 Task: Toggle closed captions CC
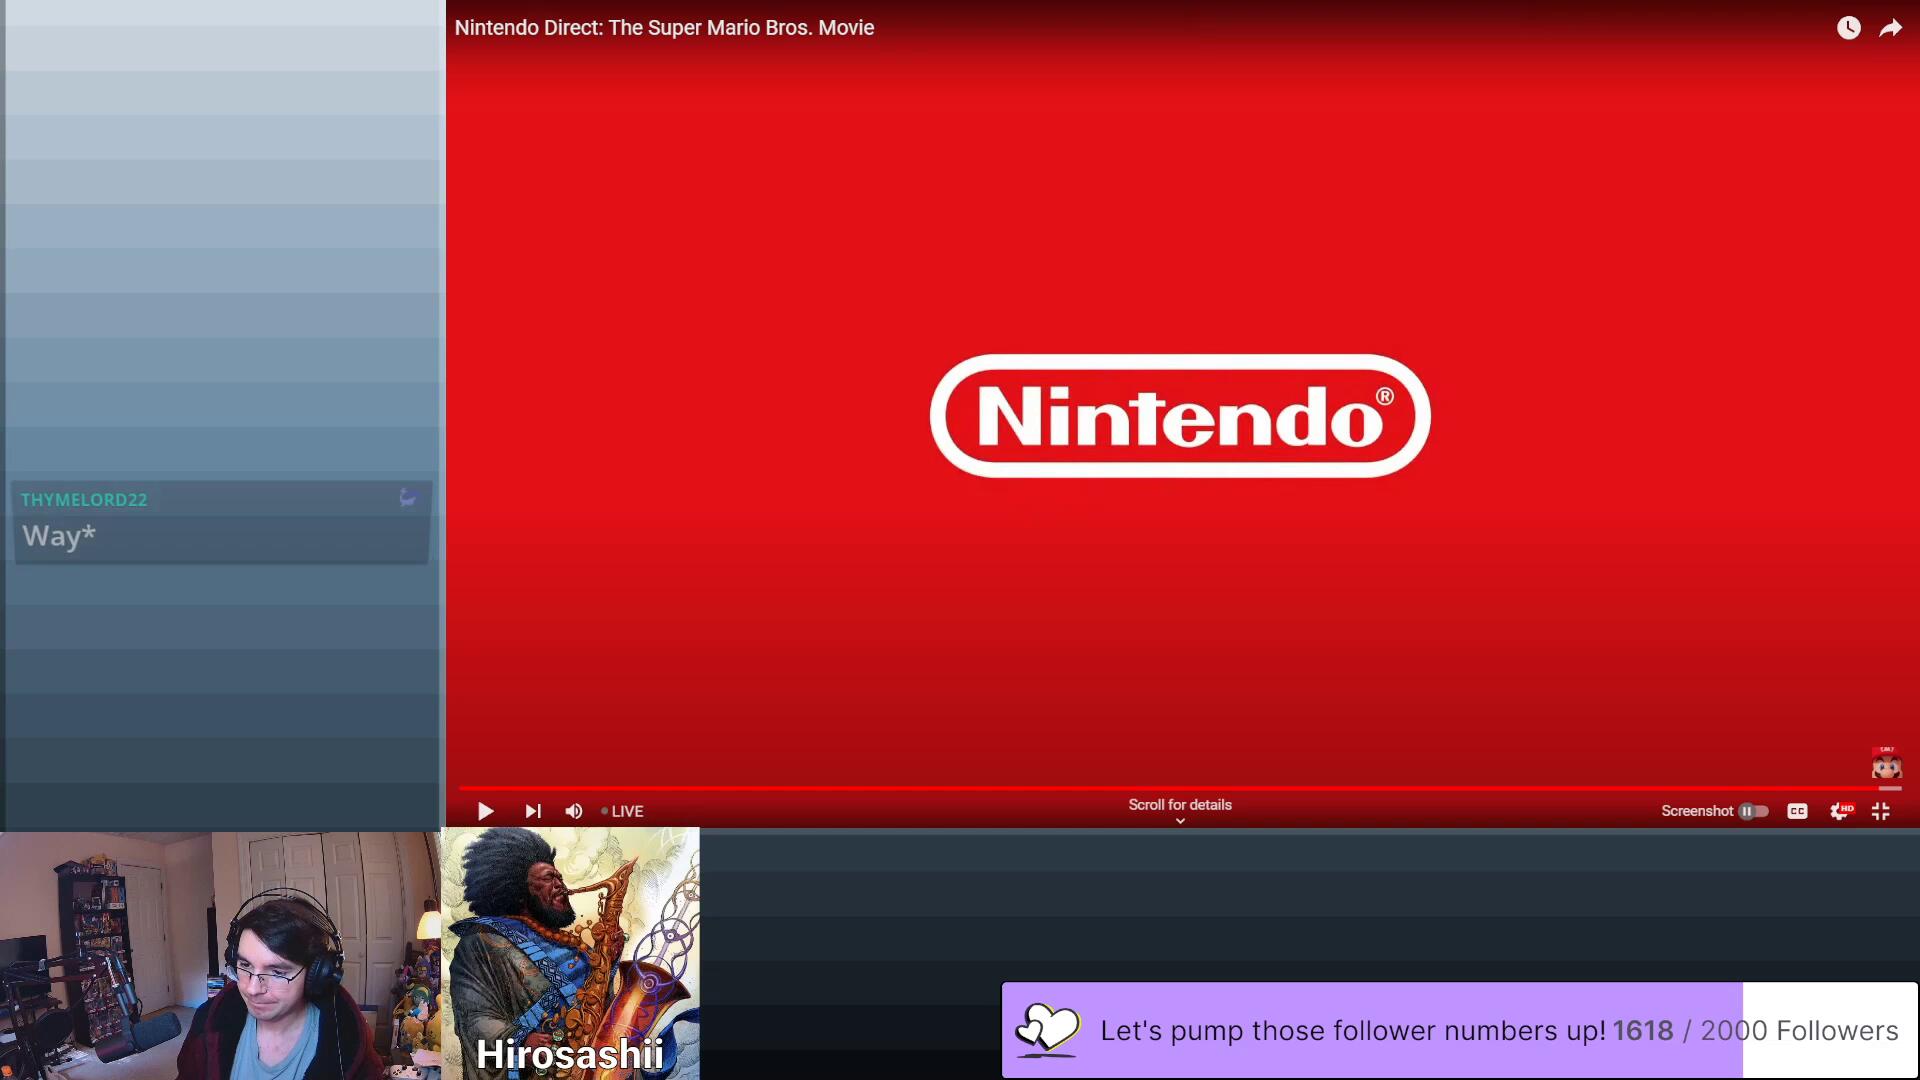(x=1797, y=811)
